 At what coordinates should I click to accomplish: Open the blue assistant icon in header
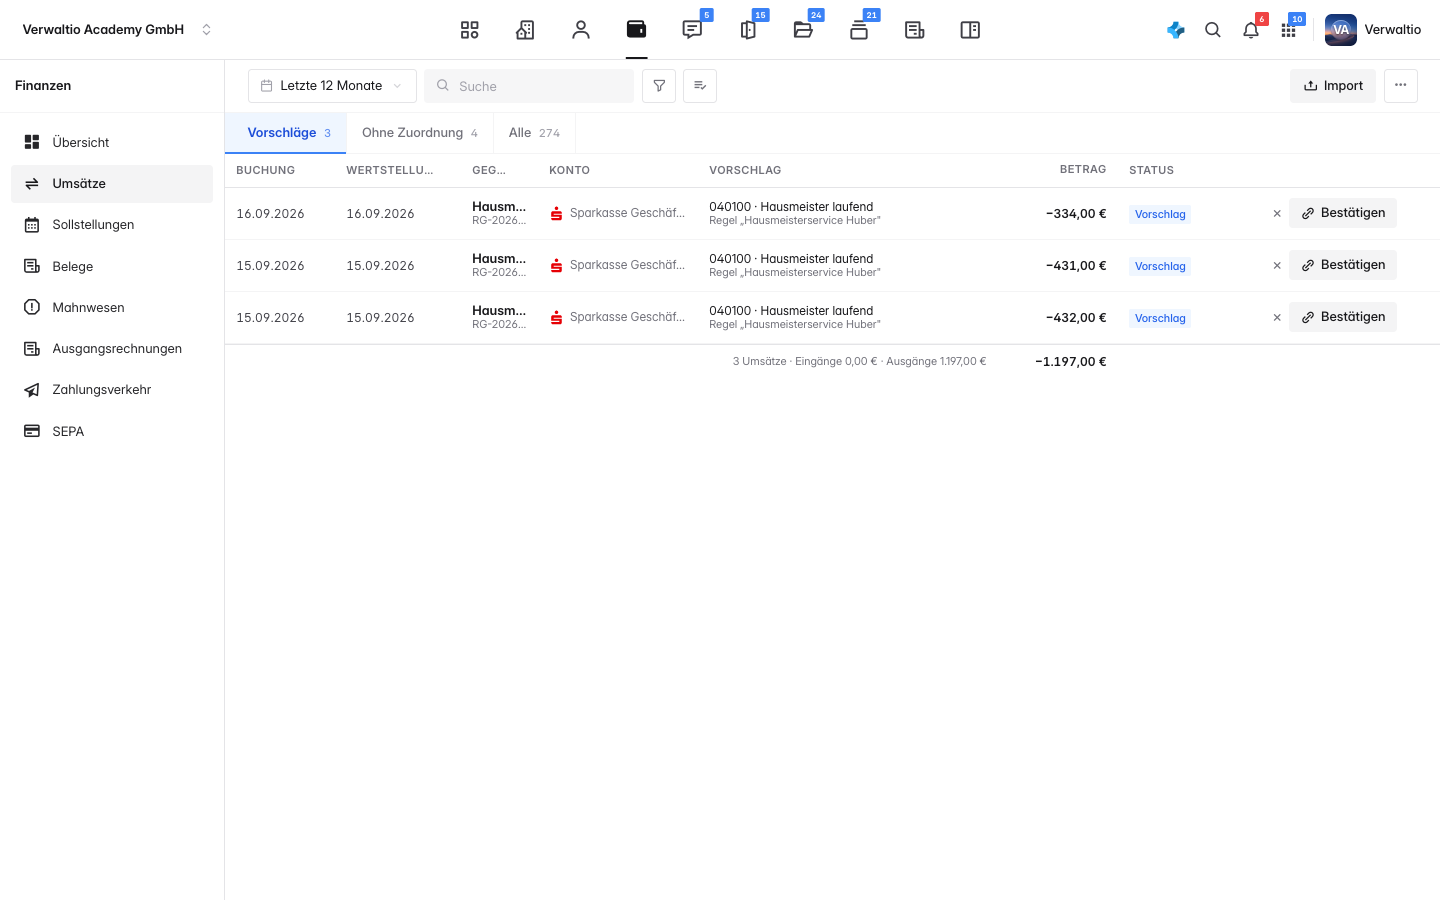tap(1176, 30)
